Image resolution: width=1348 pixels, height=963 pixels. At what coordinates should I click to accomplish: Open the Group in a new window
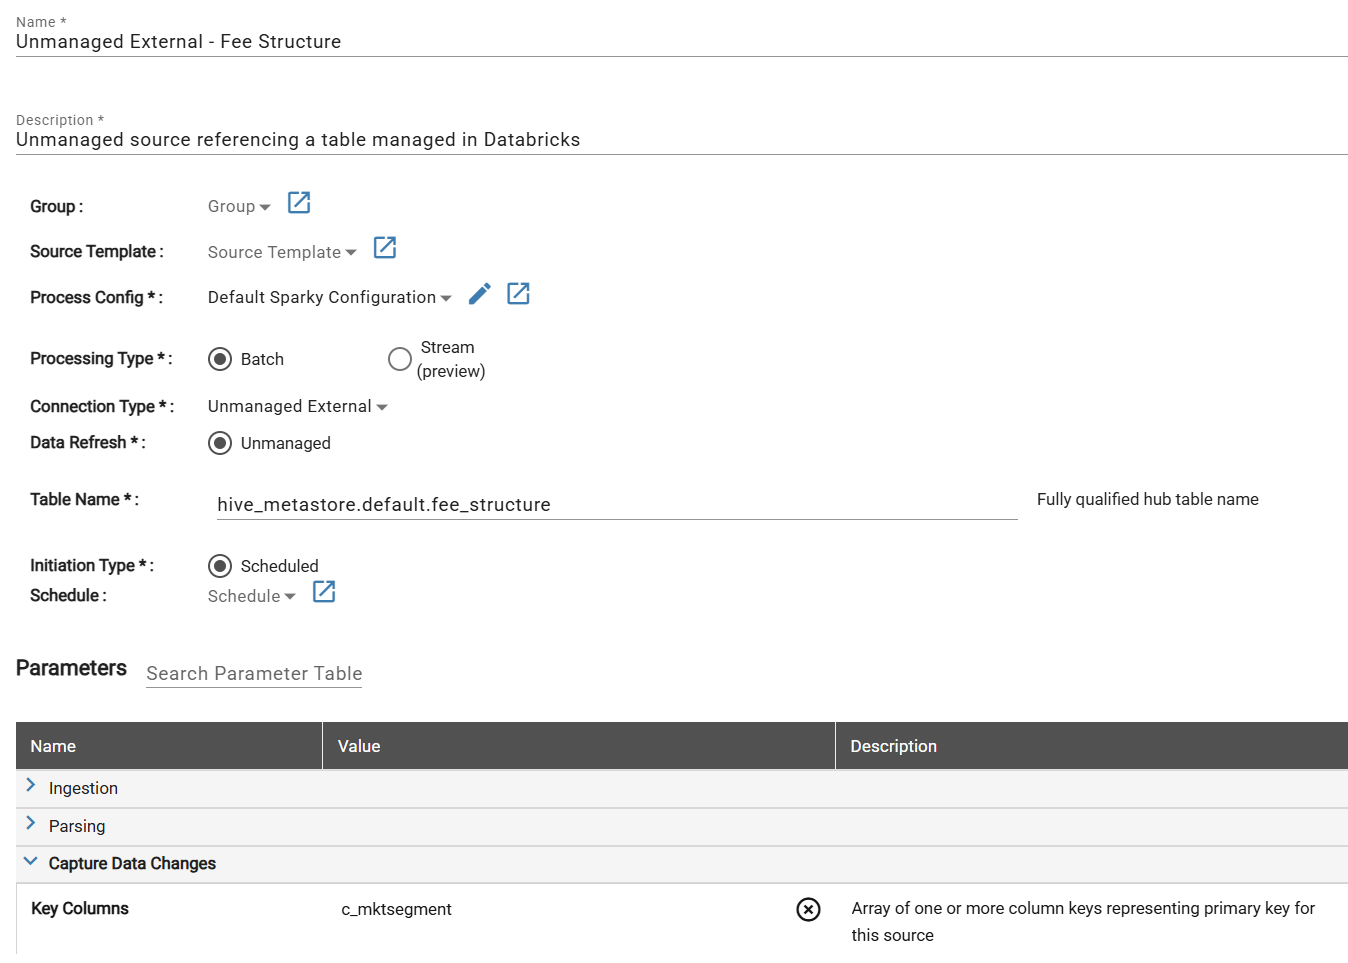(298, 203)
